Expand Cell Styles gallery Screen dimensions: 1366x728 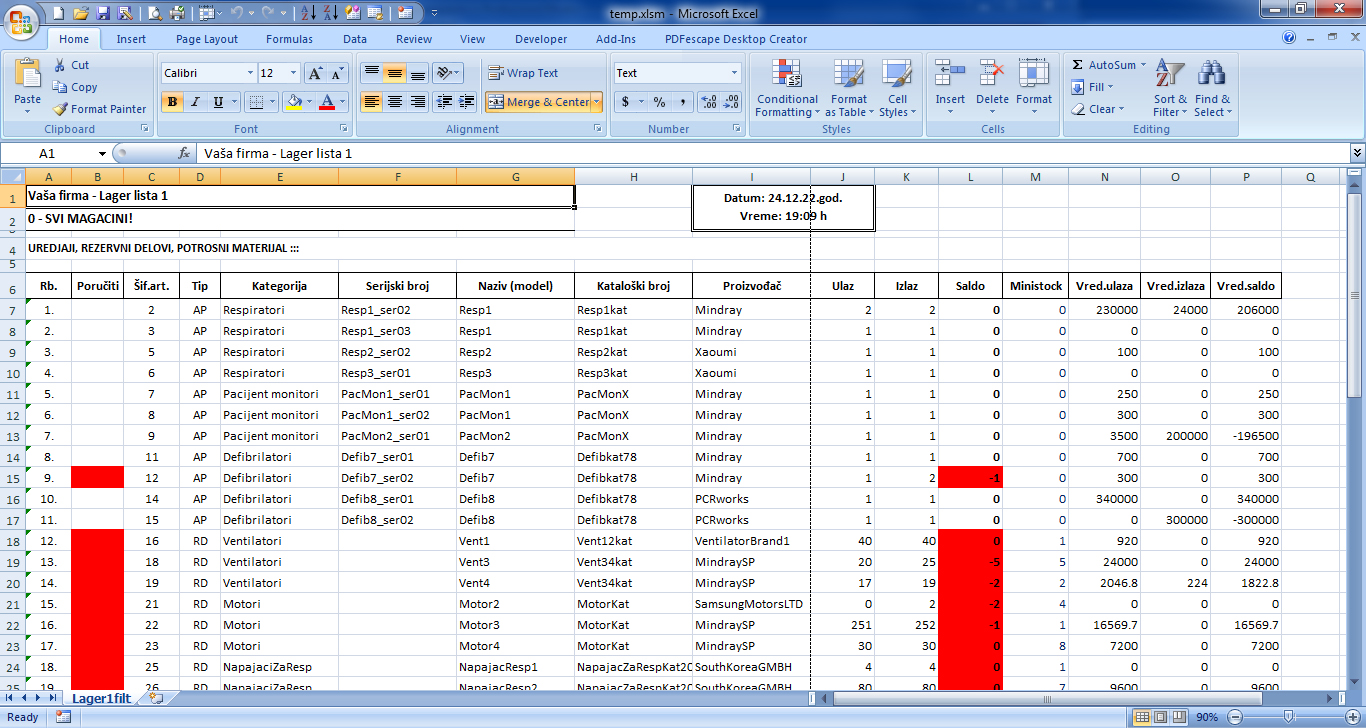[897, 88]
